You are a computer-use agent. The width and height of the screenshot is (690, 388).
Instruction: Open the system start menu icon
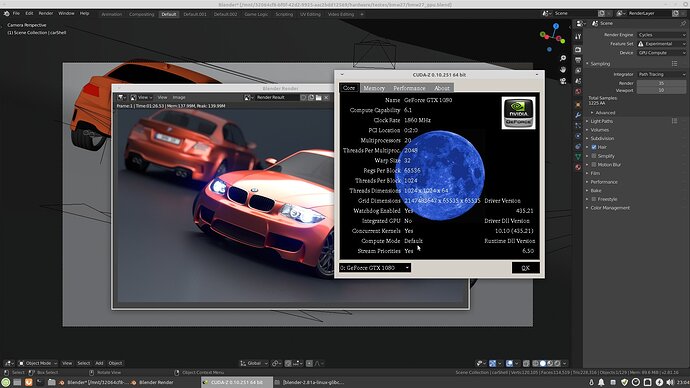pos(6,382)
